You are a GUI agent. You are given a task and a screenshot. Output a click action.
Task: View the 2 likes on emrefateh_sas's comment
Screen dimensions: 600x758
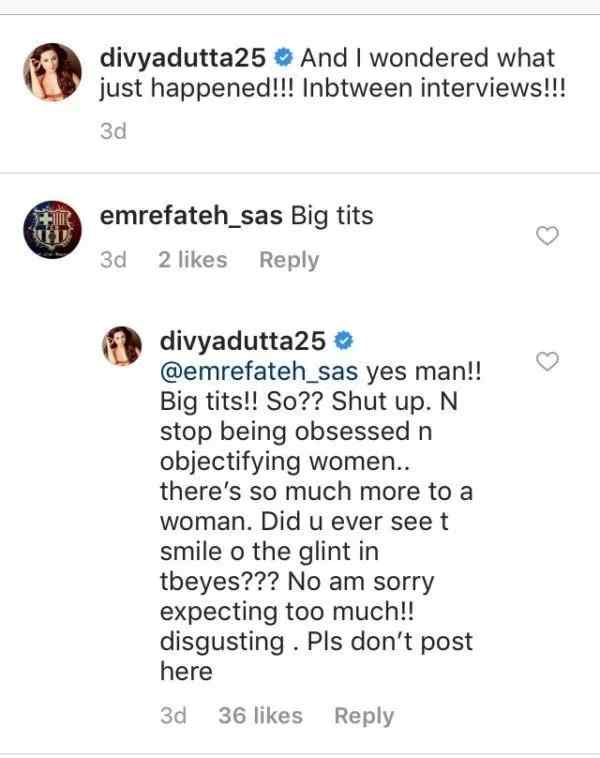pos(192,260)
